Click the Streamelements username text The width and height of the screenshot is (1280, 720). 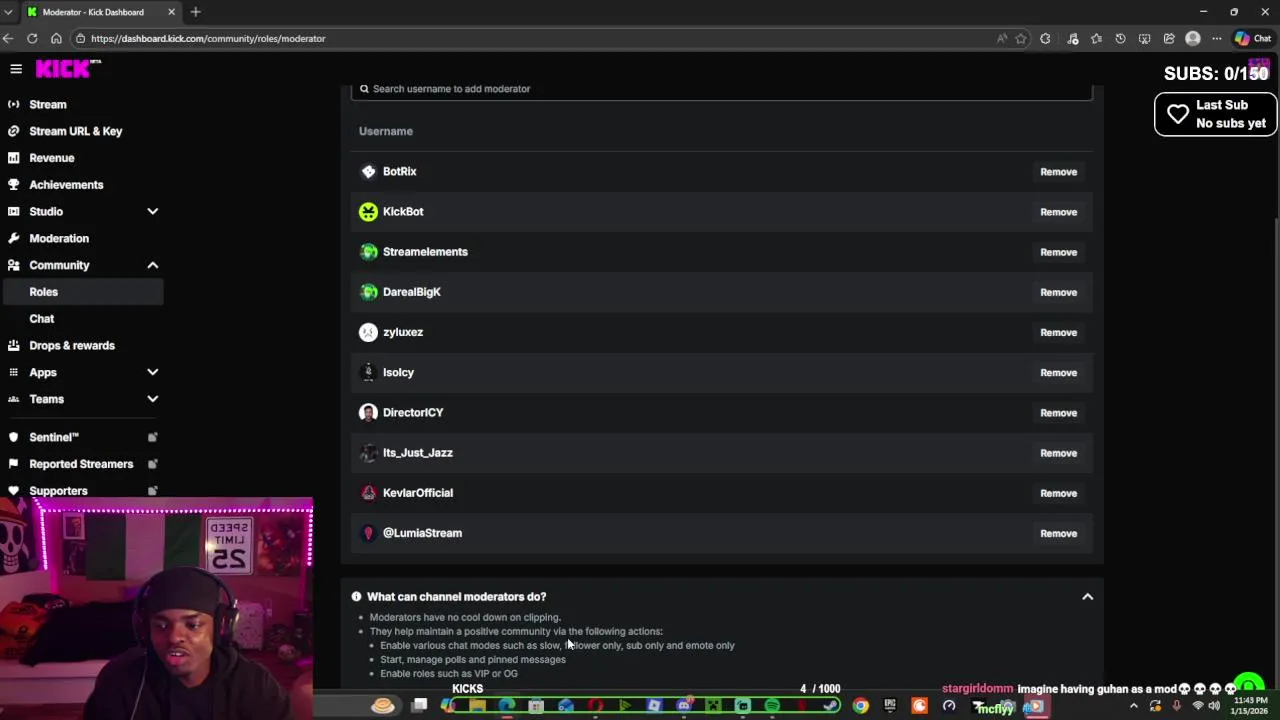point(425,252)
